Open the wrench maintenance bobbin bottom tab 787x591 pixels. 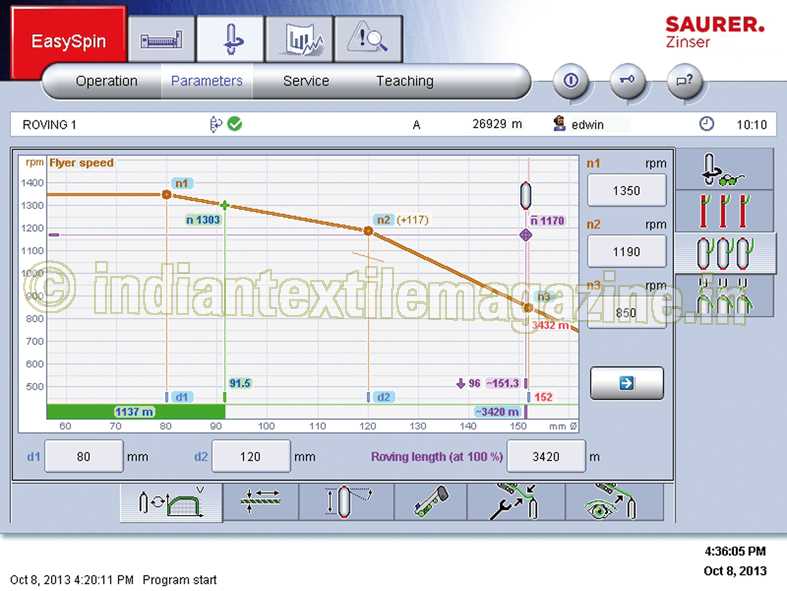516,502
